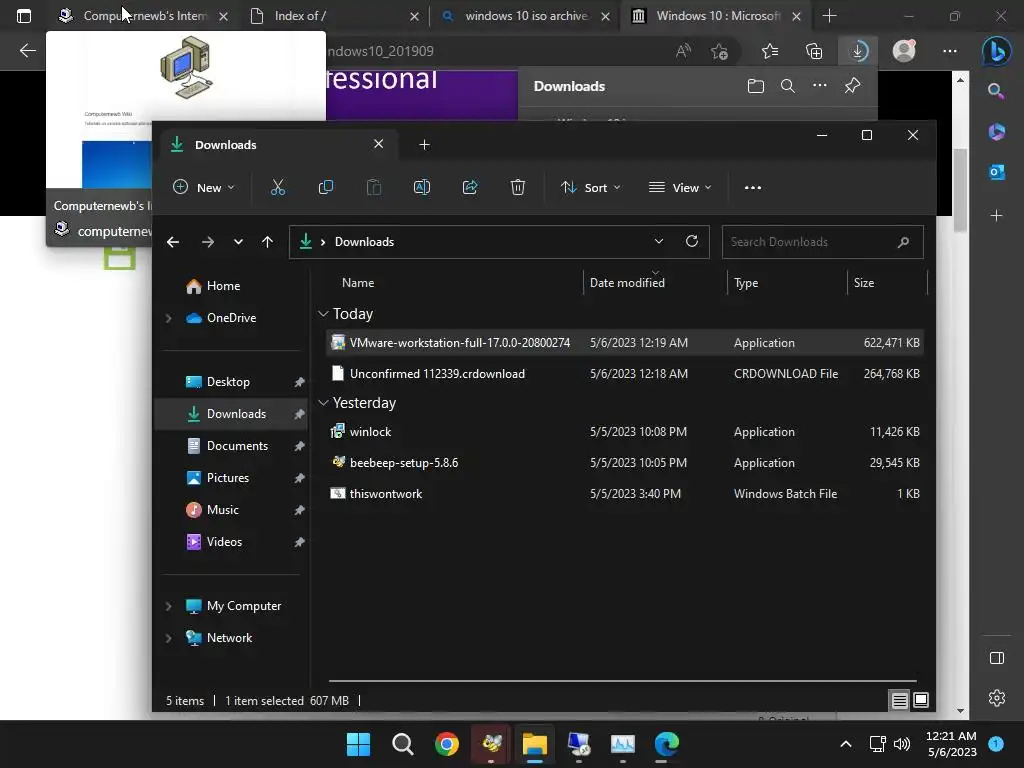Select the VMware-workstation-full file row
1024x768 pixels.
(624, 343)
